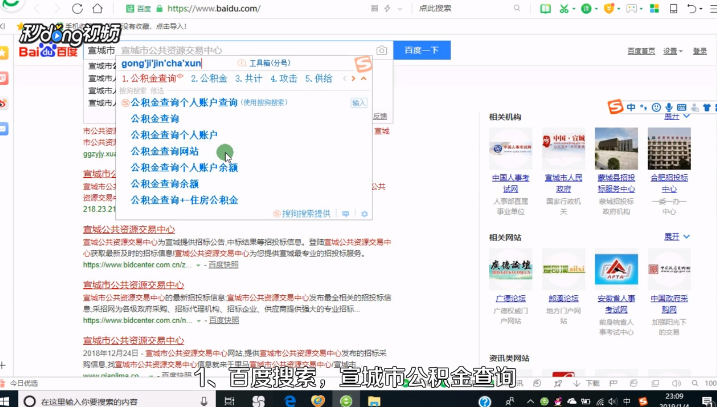Open the 设置 settings dropdown

pyautogui.click(x=673, y=51)
